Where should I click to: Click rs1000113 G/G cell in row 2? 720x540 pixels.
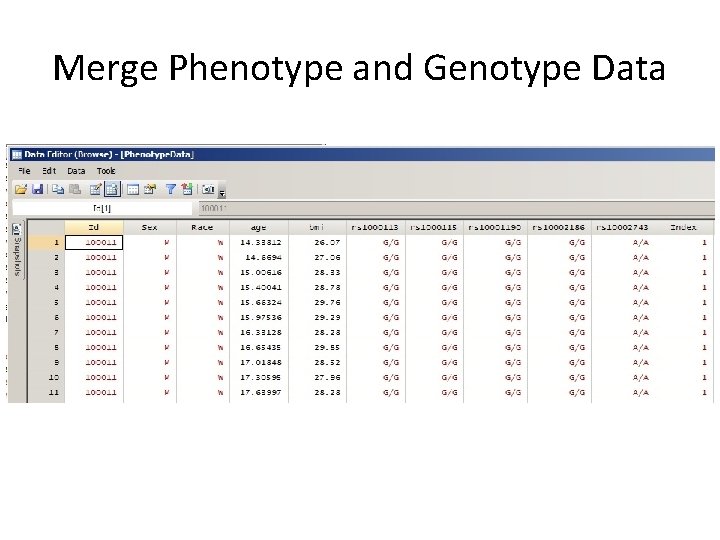tap(391, 258)
